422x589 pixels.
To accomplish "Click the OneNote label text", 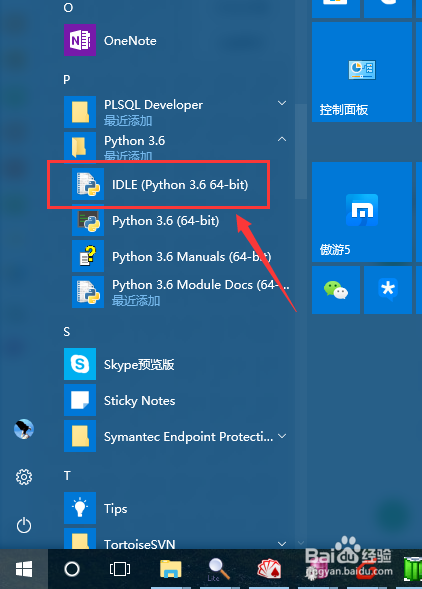I will [x=130, y=41].
